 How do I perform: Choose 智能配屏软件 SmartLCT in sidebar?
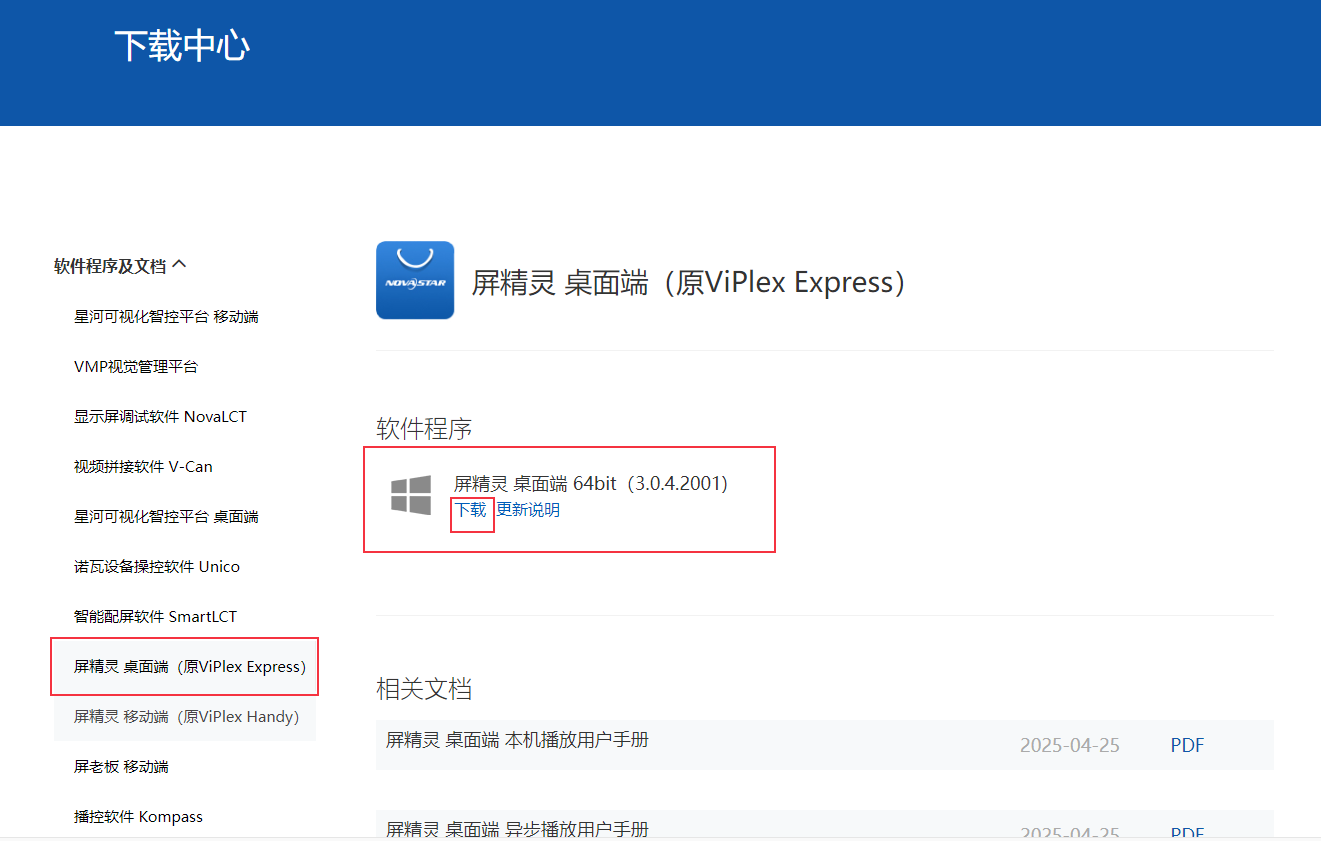[x=155, y=617]
